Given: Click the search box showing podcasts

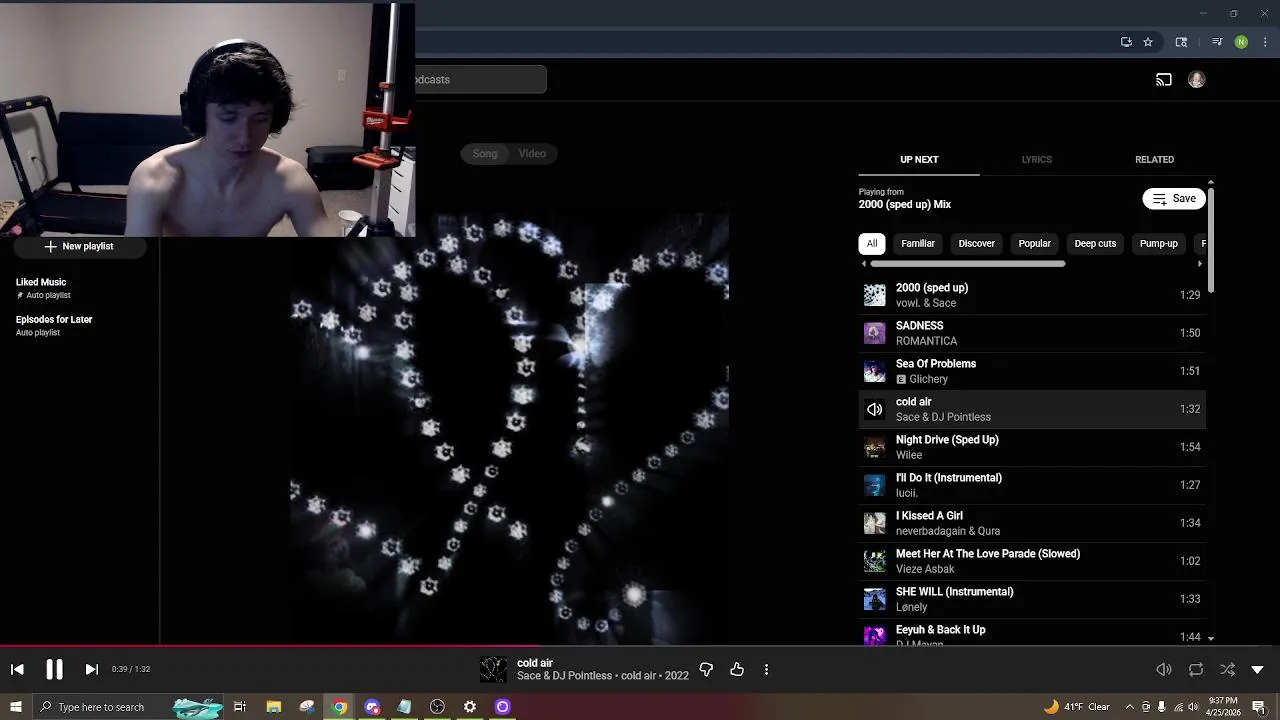Looking at the screenshot, I should point(481,80).
